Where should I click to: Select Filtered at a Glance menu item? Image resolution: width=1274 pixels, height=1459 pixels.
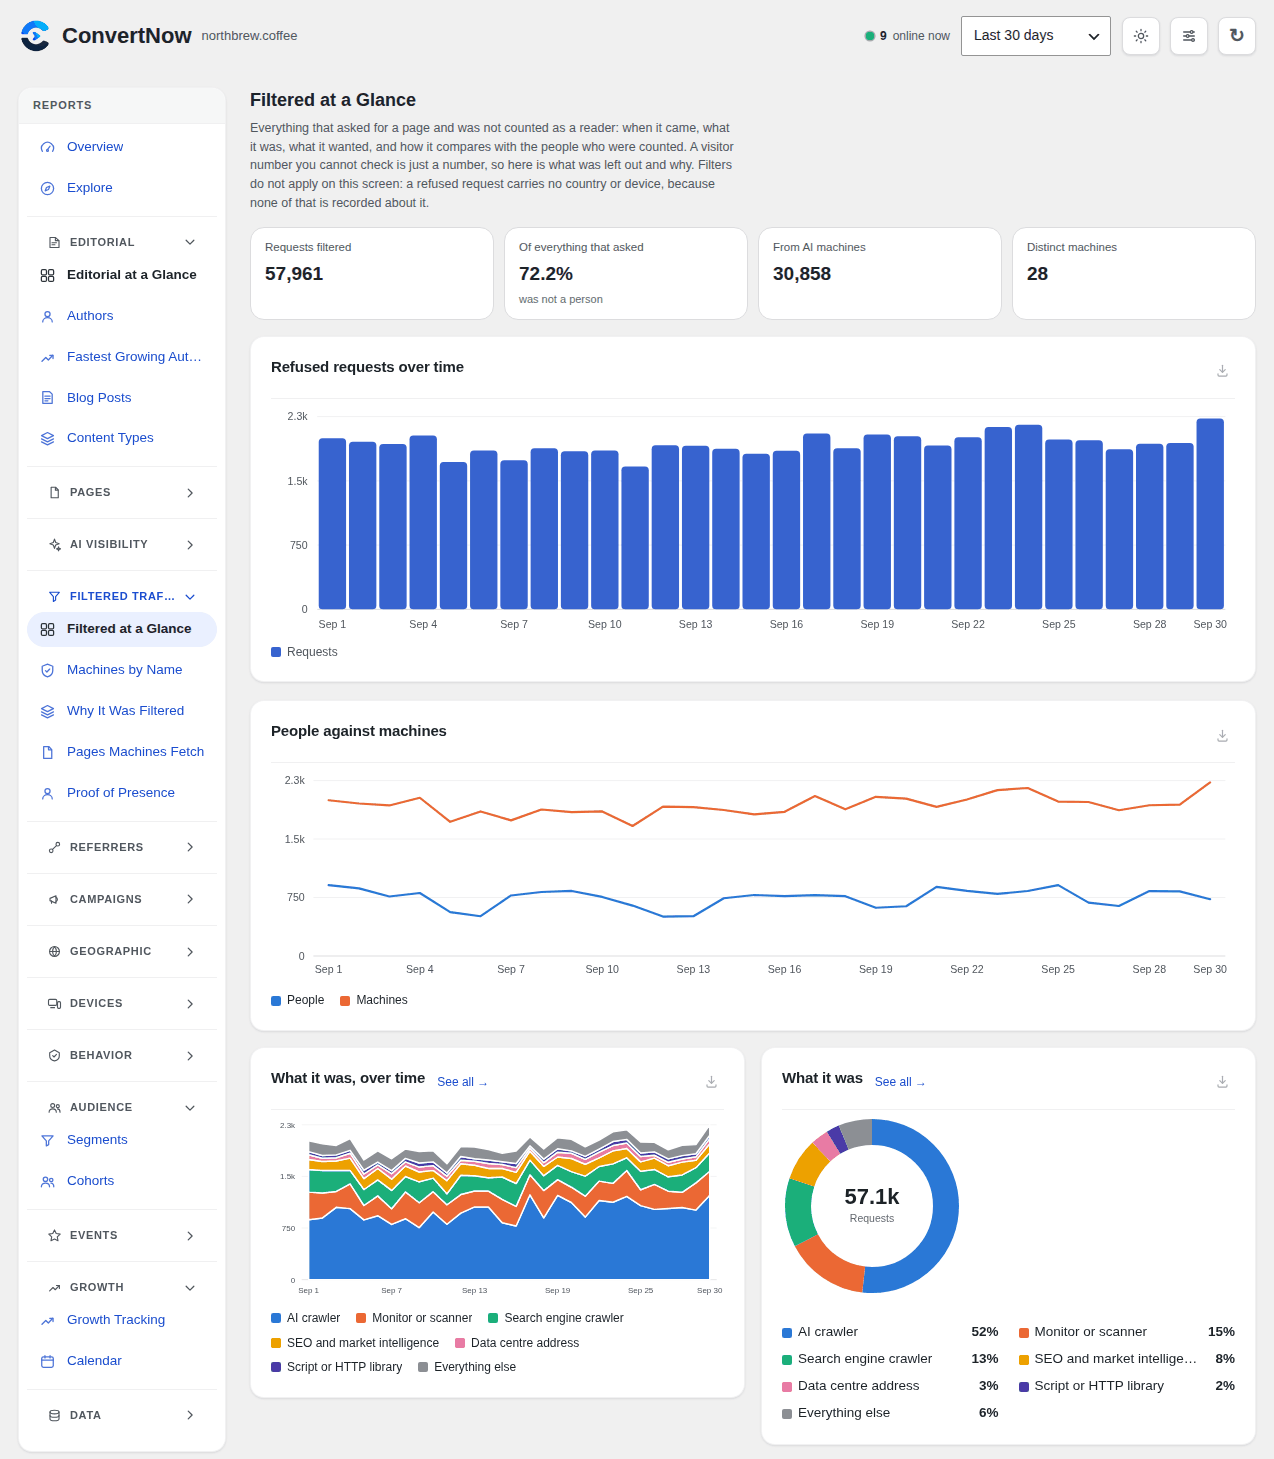122,629
